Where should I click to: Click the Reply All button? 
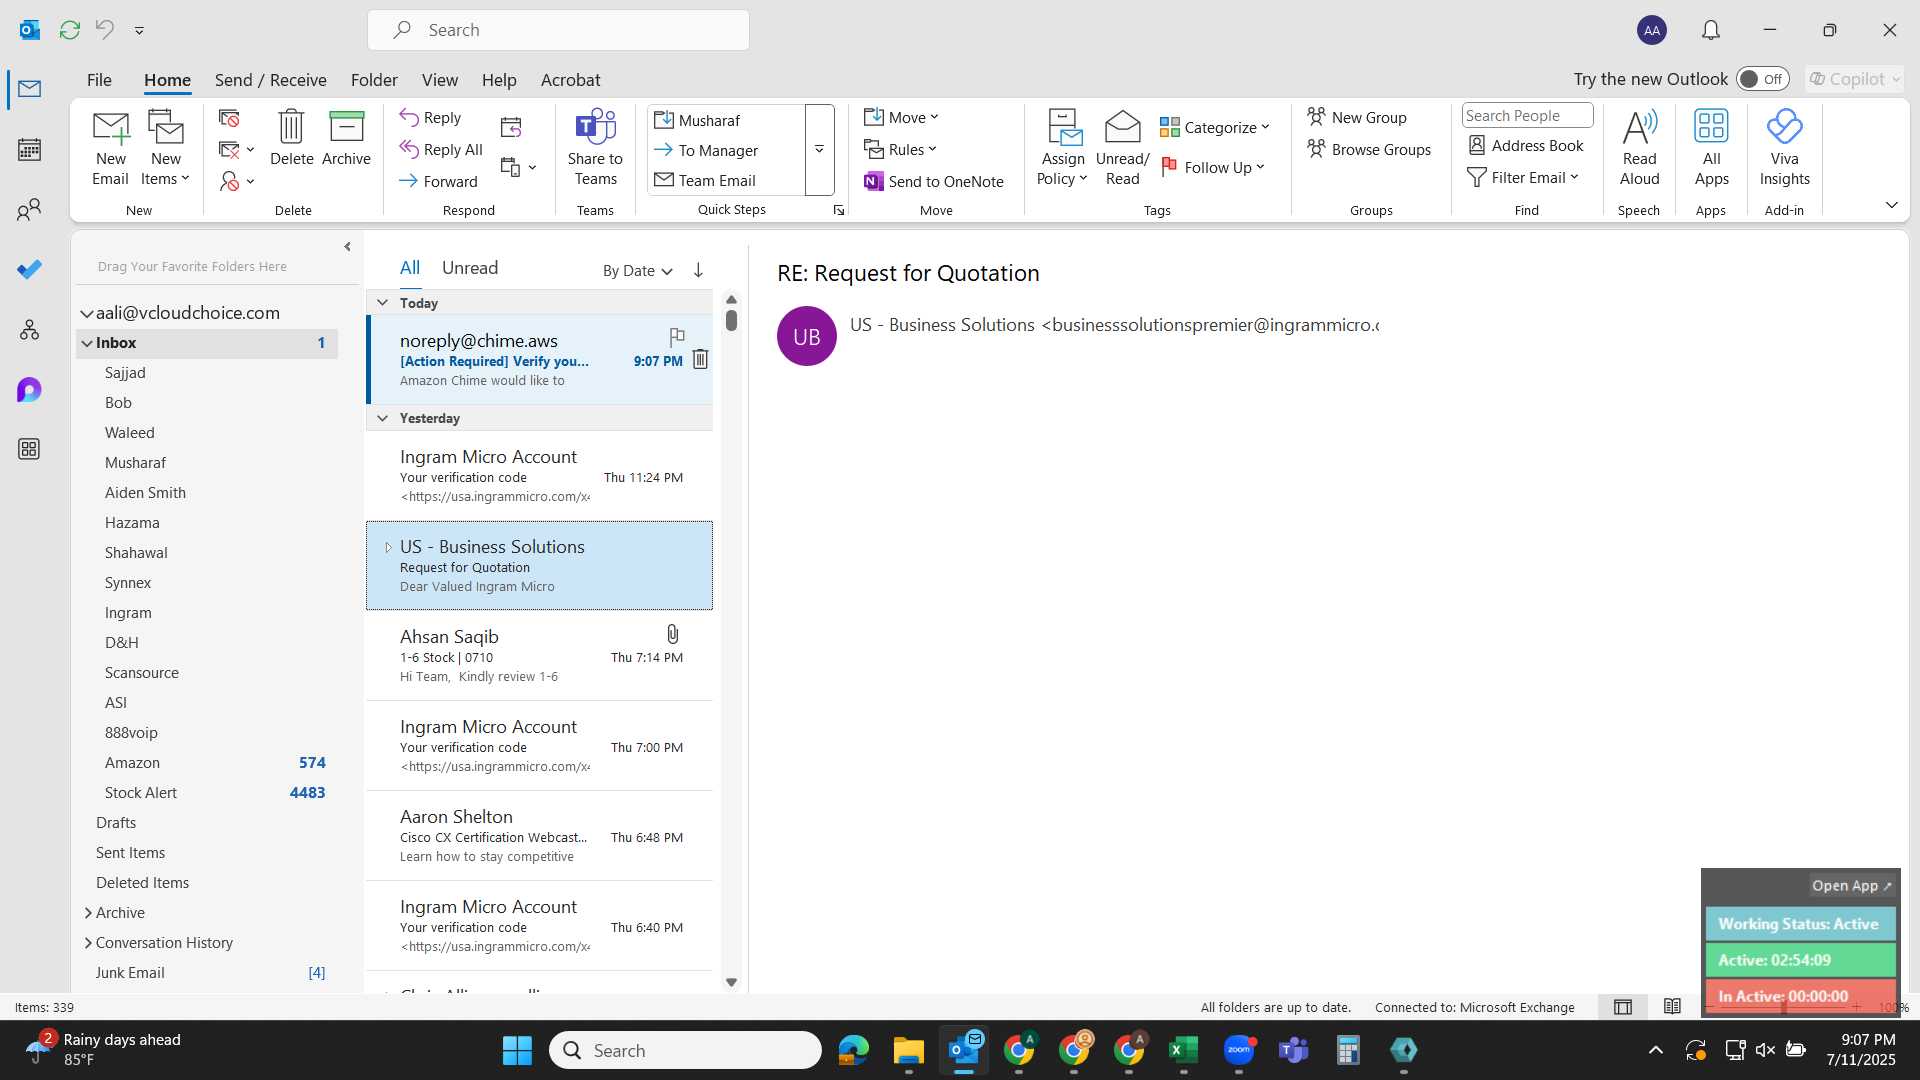coord(441,149)
